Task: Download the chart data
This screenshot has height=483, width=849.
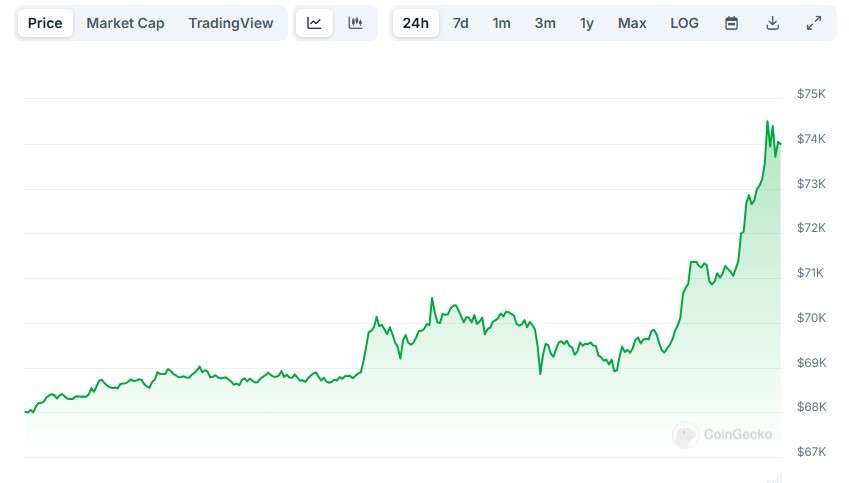Action: point(772,23)
